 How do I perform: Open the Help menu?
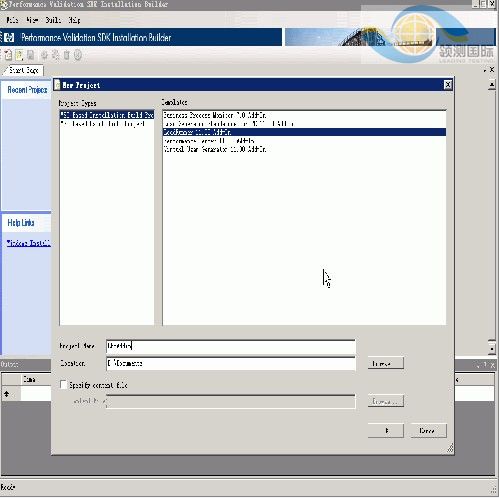click(74, 20)
